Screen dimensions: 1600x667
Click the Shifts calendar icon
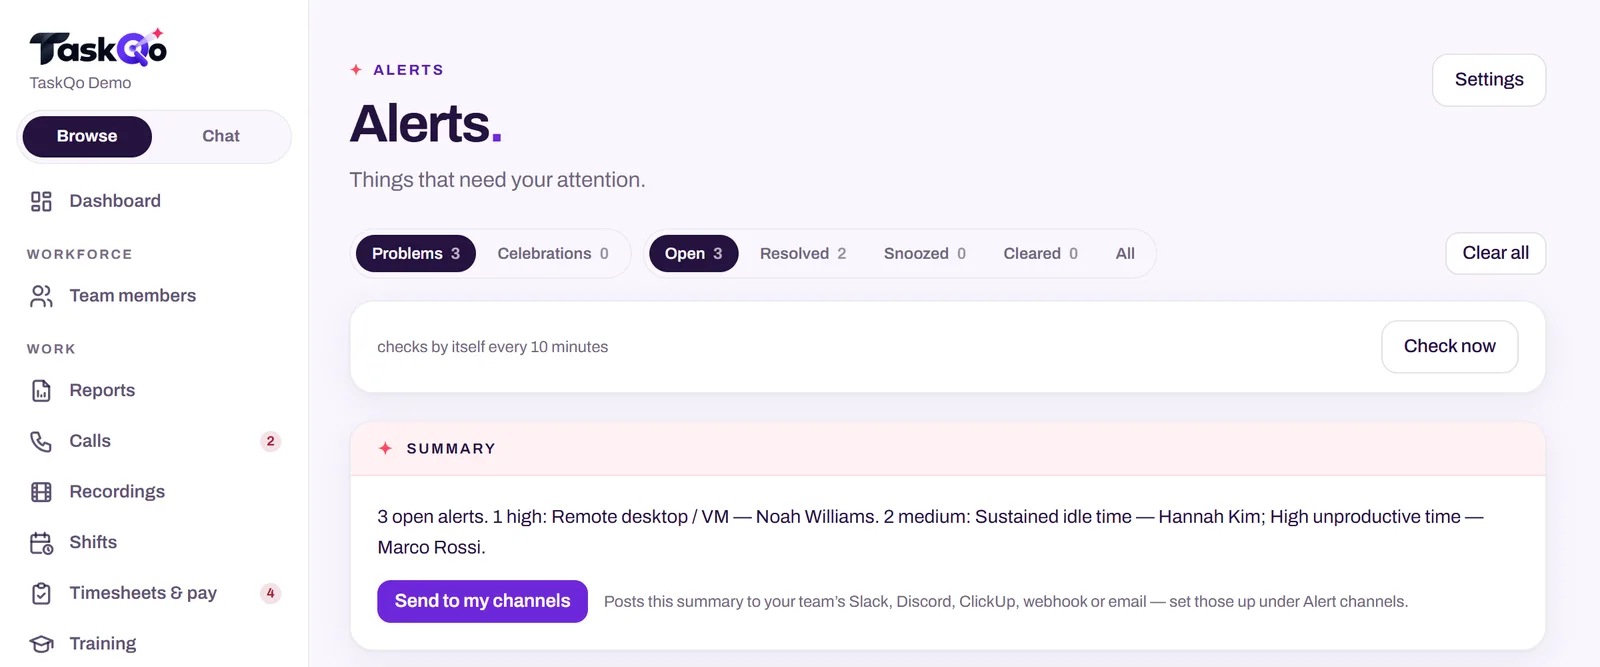pyautogui.click(x=41, y=543)
